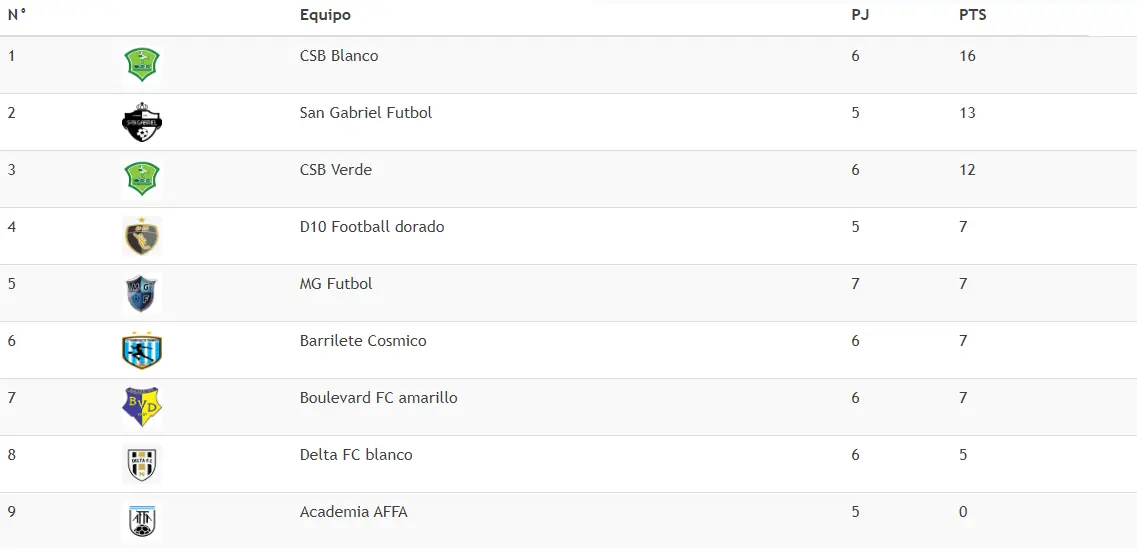This screenshot has width=1137, height=552.
Task: Click the PJ column header
Action: coord(860,15)
